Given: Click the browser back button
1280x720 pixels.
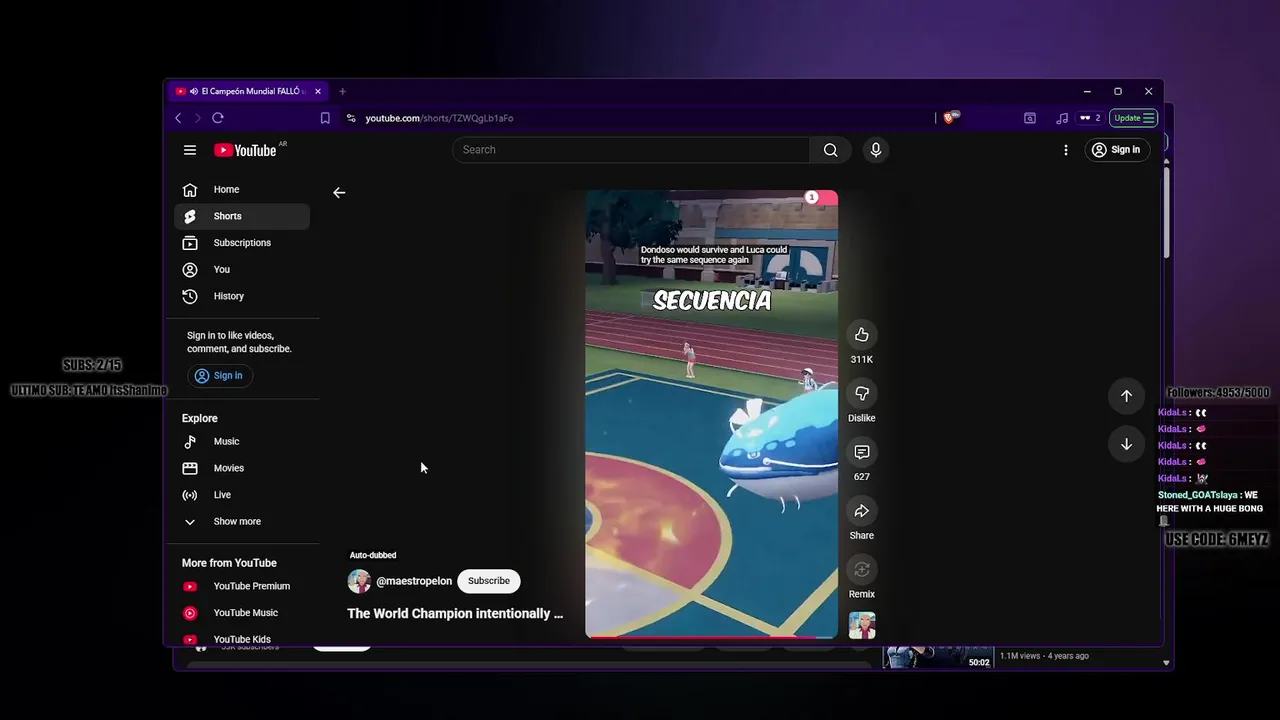Looking at the screenshot, I should [x=178, y=118].
